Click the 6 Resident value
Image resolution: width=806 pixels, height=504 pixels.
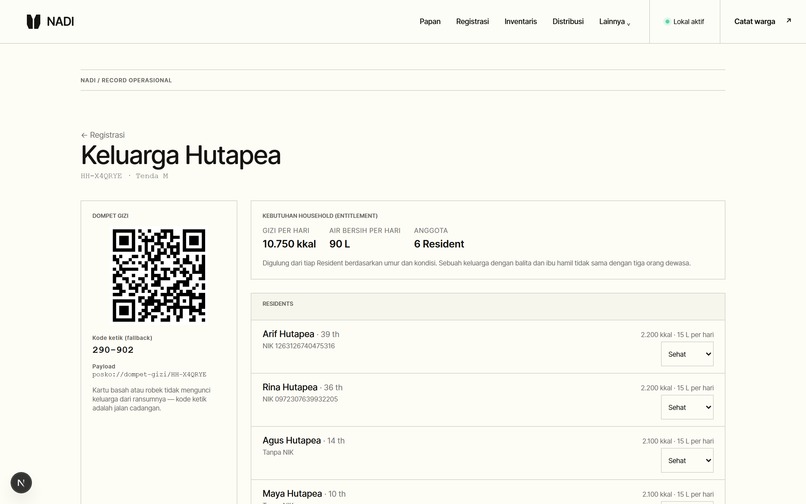click(x=439, y=244)
